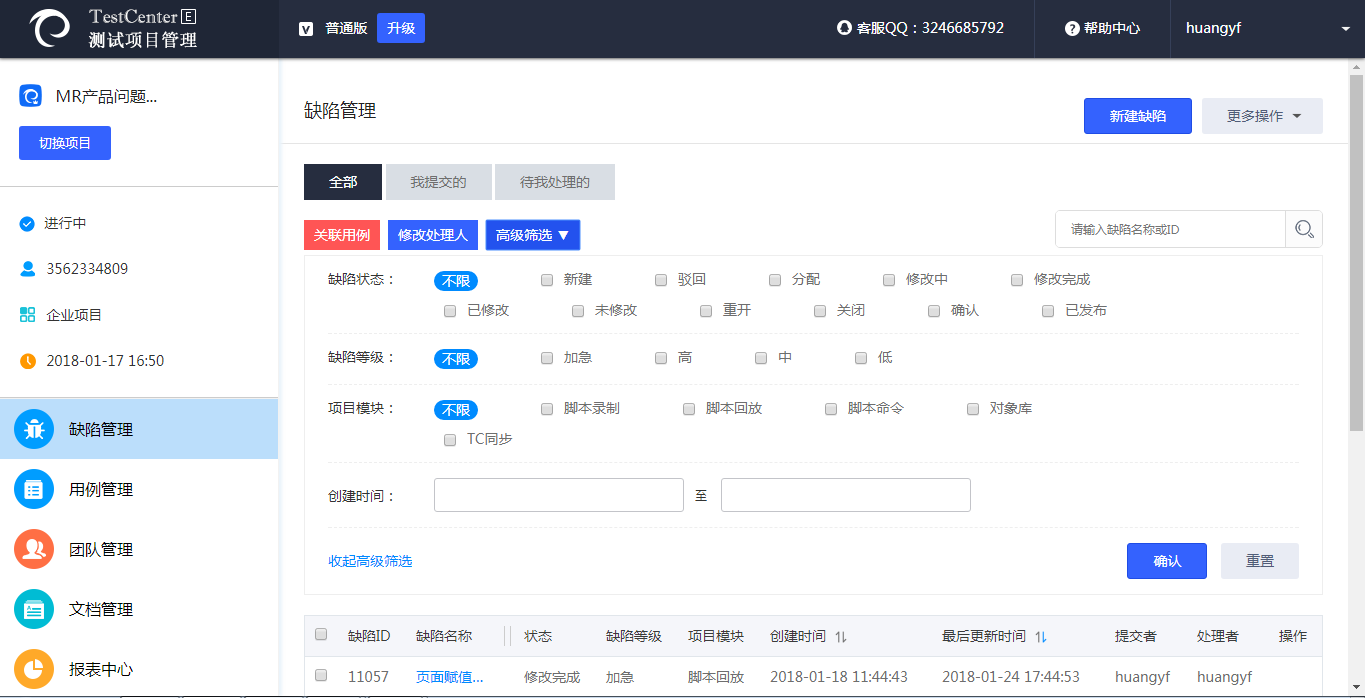The height and width of the screenshot is (698, 1365).
Task: Open 缺陷管理 bug icon in sidebar
Action: click(34, 429)
